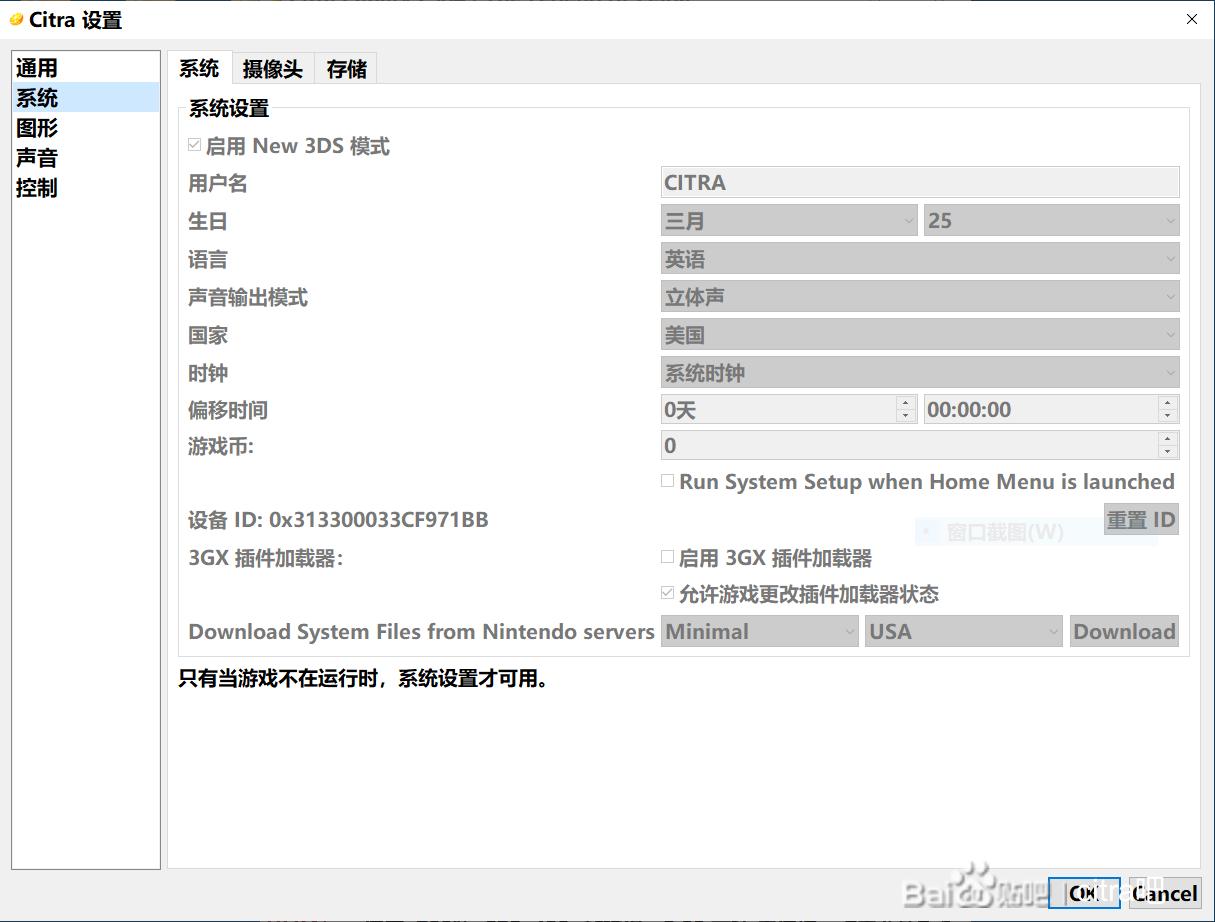The image size is (1215, 922).
Task: Open the 声音输出模式 dropdown 立体声
Action: tap(920, 297)
